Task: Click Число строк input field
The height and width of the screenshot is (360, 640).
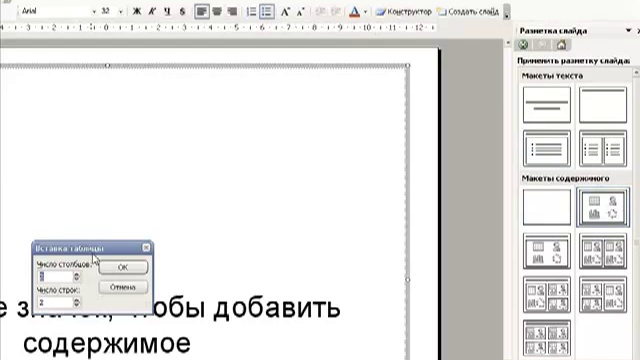Action: pos(55,302)
